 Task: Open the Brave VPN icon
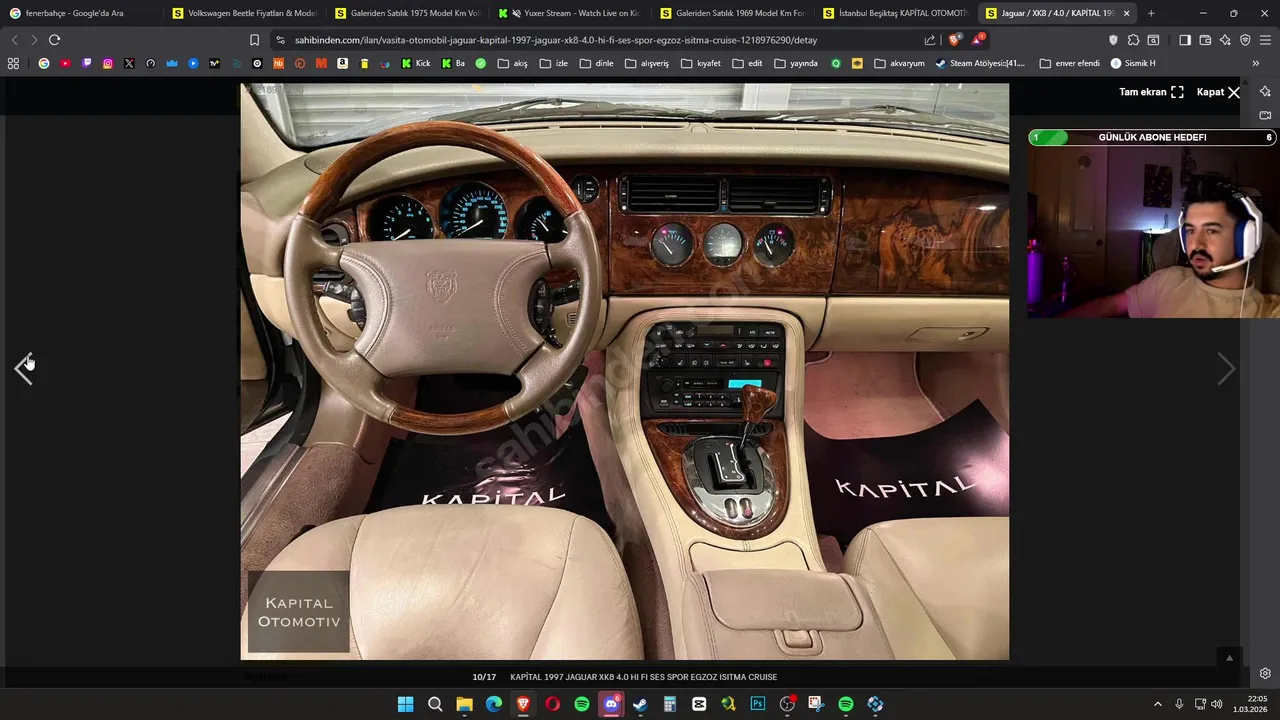(1245, 40)
